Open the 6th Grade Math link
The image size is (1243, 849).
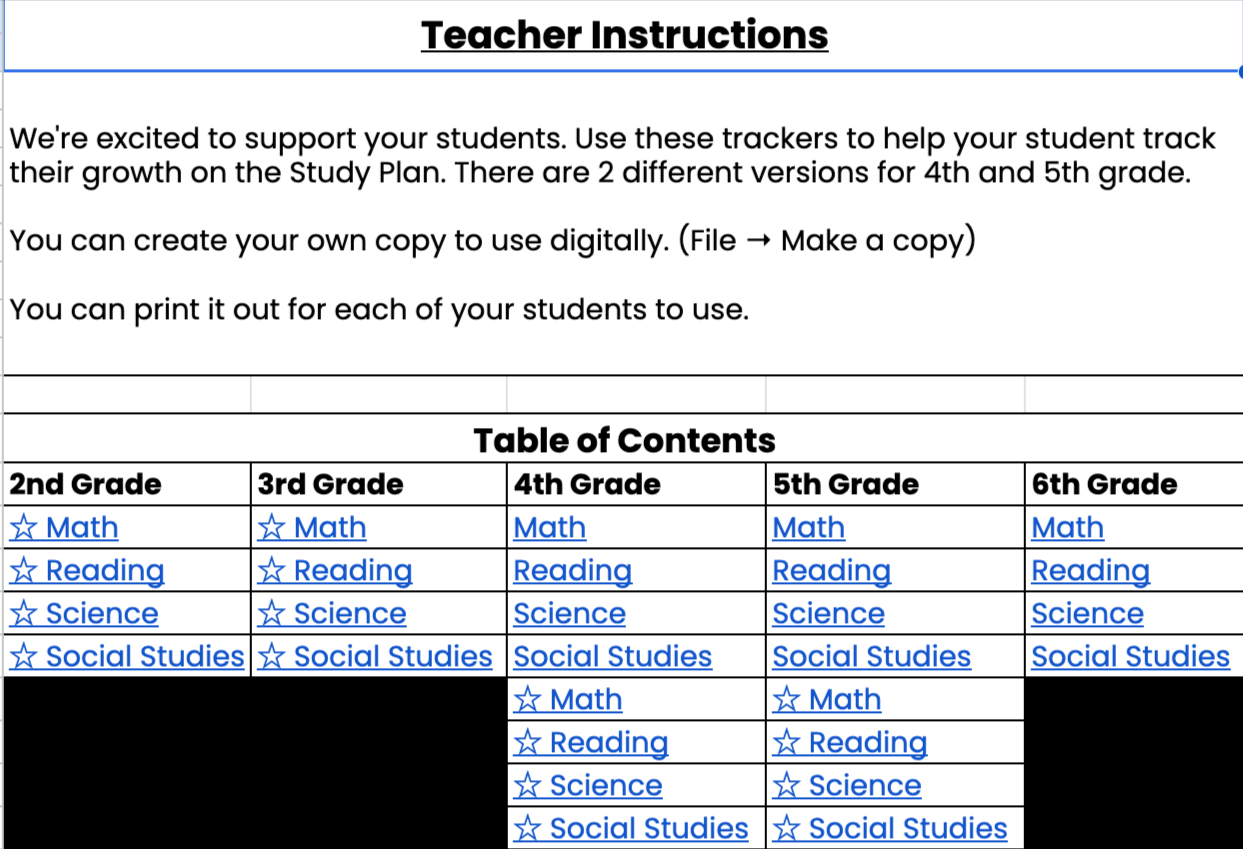point(1068,527)
